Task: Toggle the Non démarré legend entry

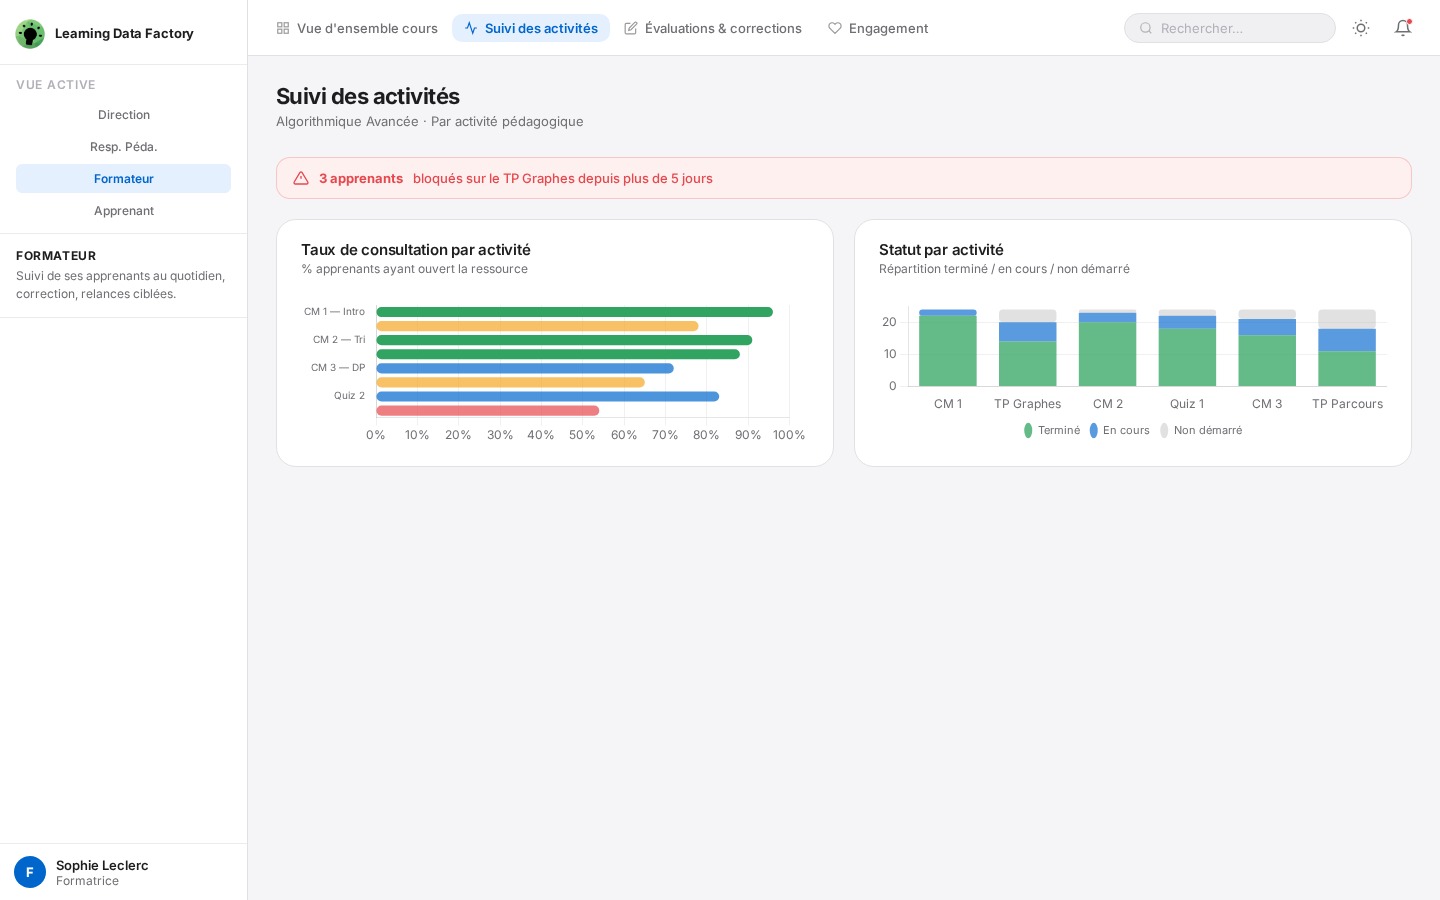Action: click(x=1201, y=431)
